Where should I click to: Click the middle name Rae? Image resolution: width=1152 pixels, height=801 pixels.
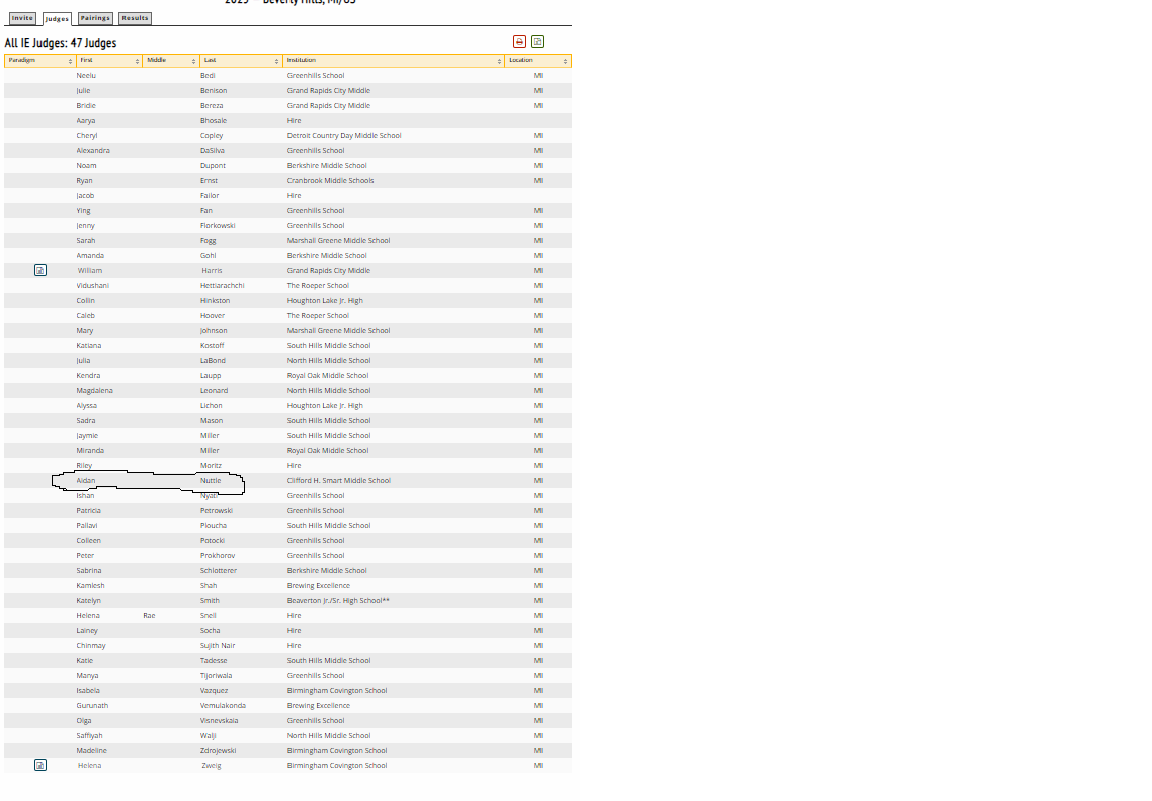[149, 616]
